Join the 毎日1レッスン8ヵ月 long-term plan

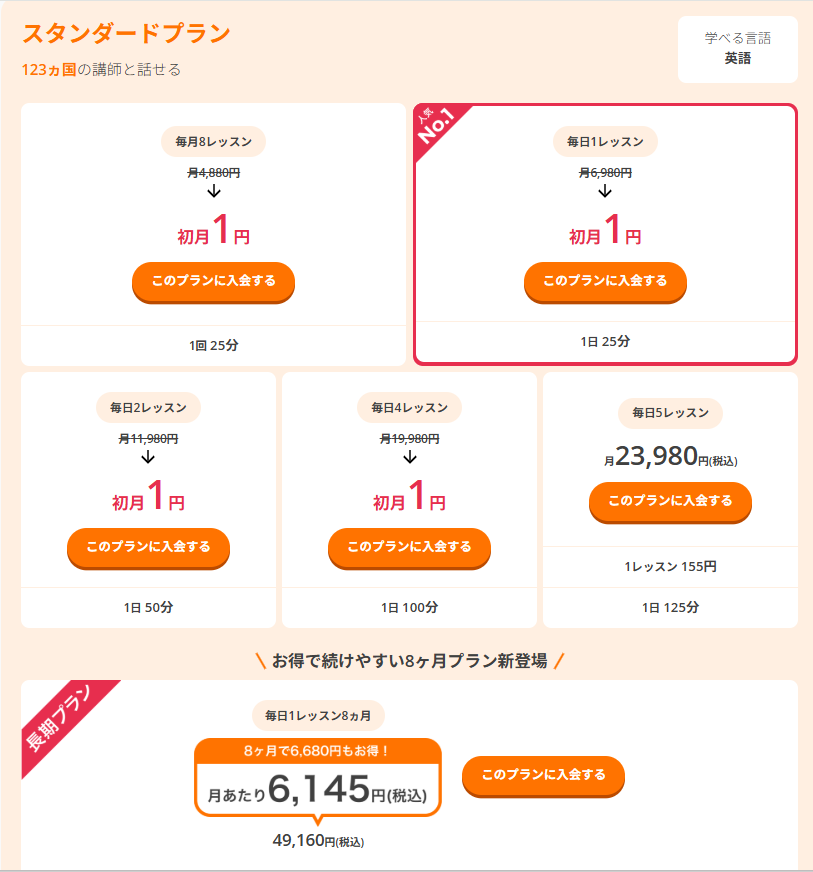tap(543, 775)
